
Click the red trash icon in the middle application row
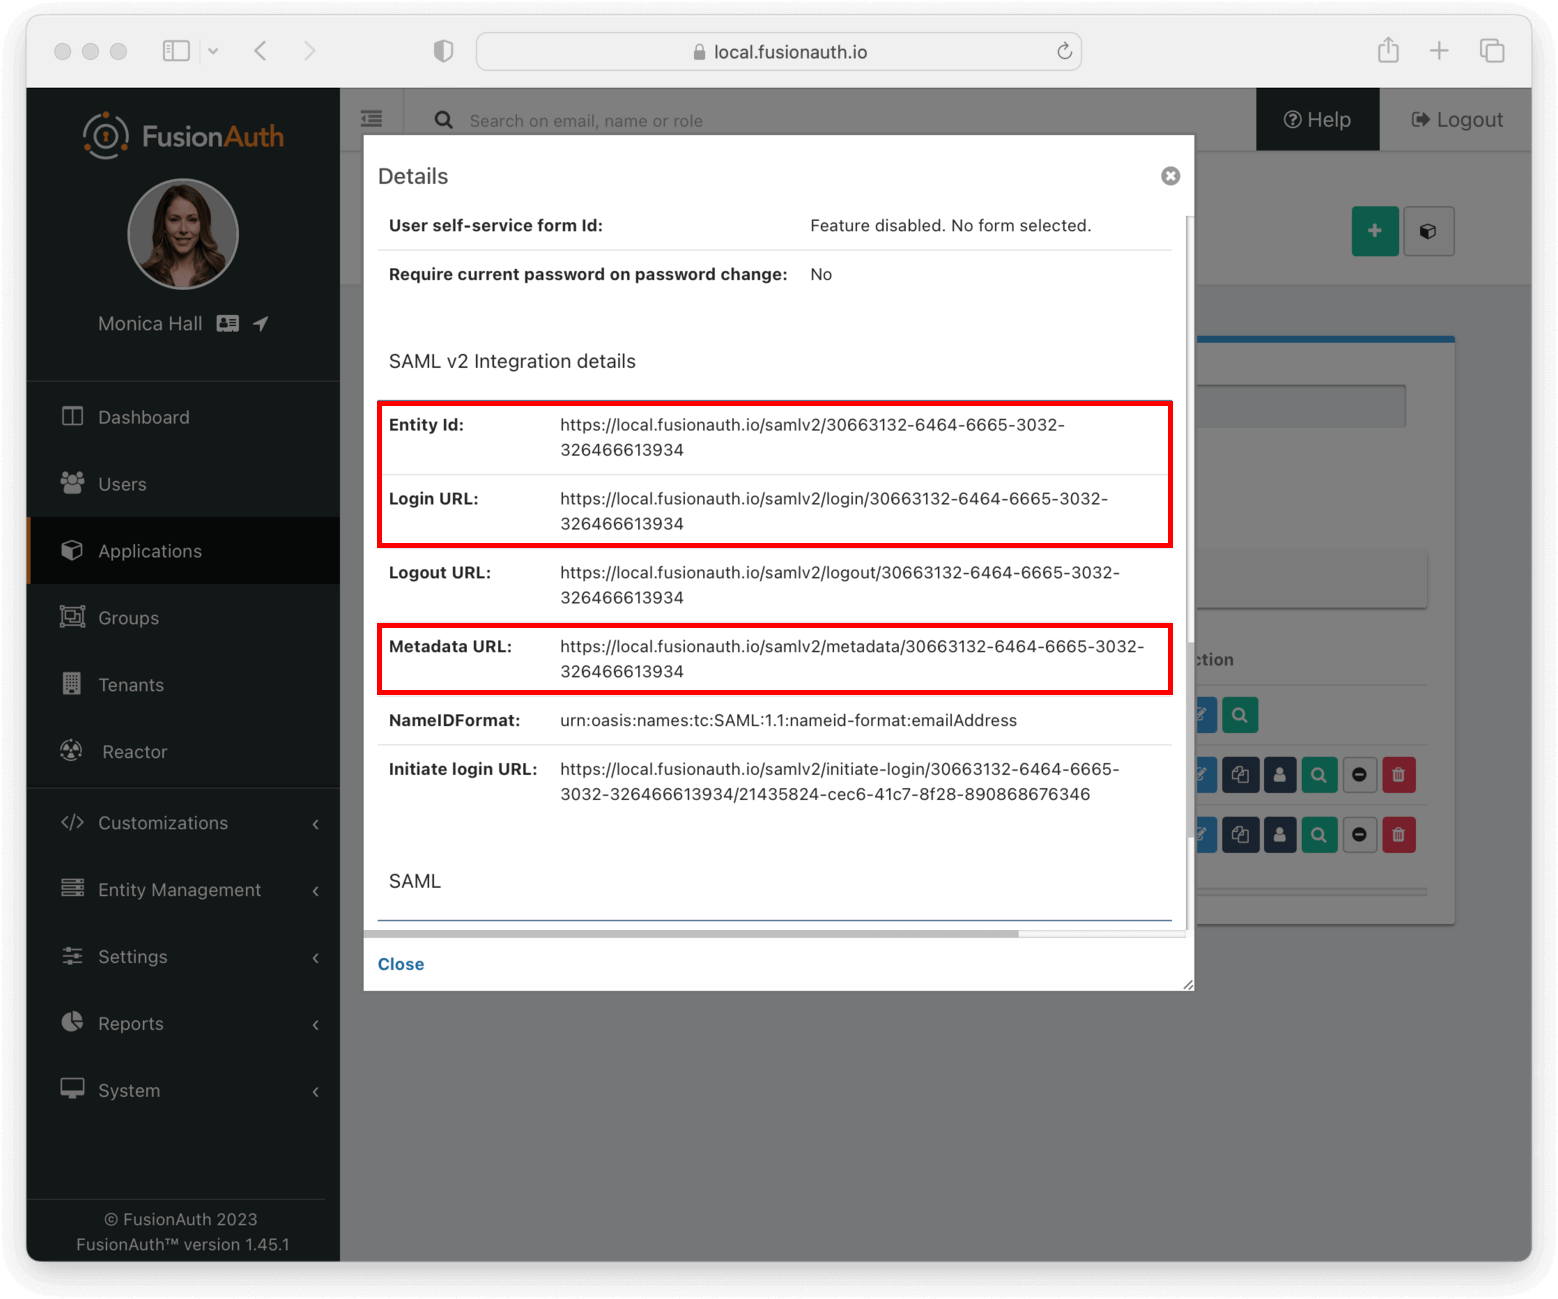click(x=1398, y=774)
